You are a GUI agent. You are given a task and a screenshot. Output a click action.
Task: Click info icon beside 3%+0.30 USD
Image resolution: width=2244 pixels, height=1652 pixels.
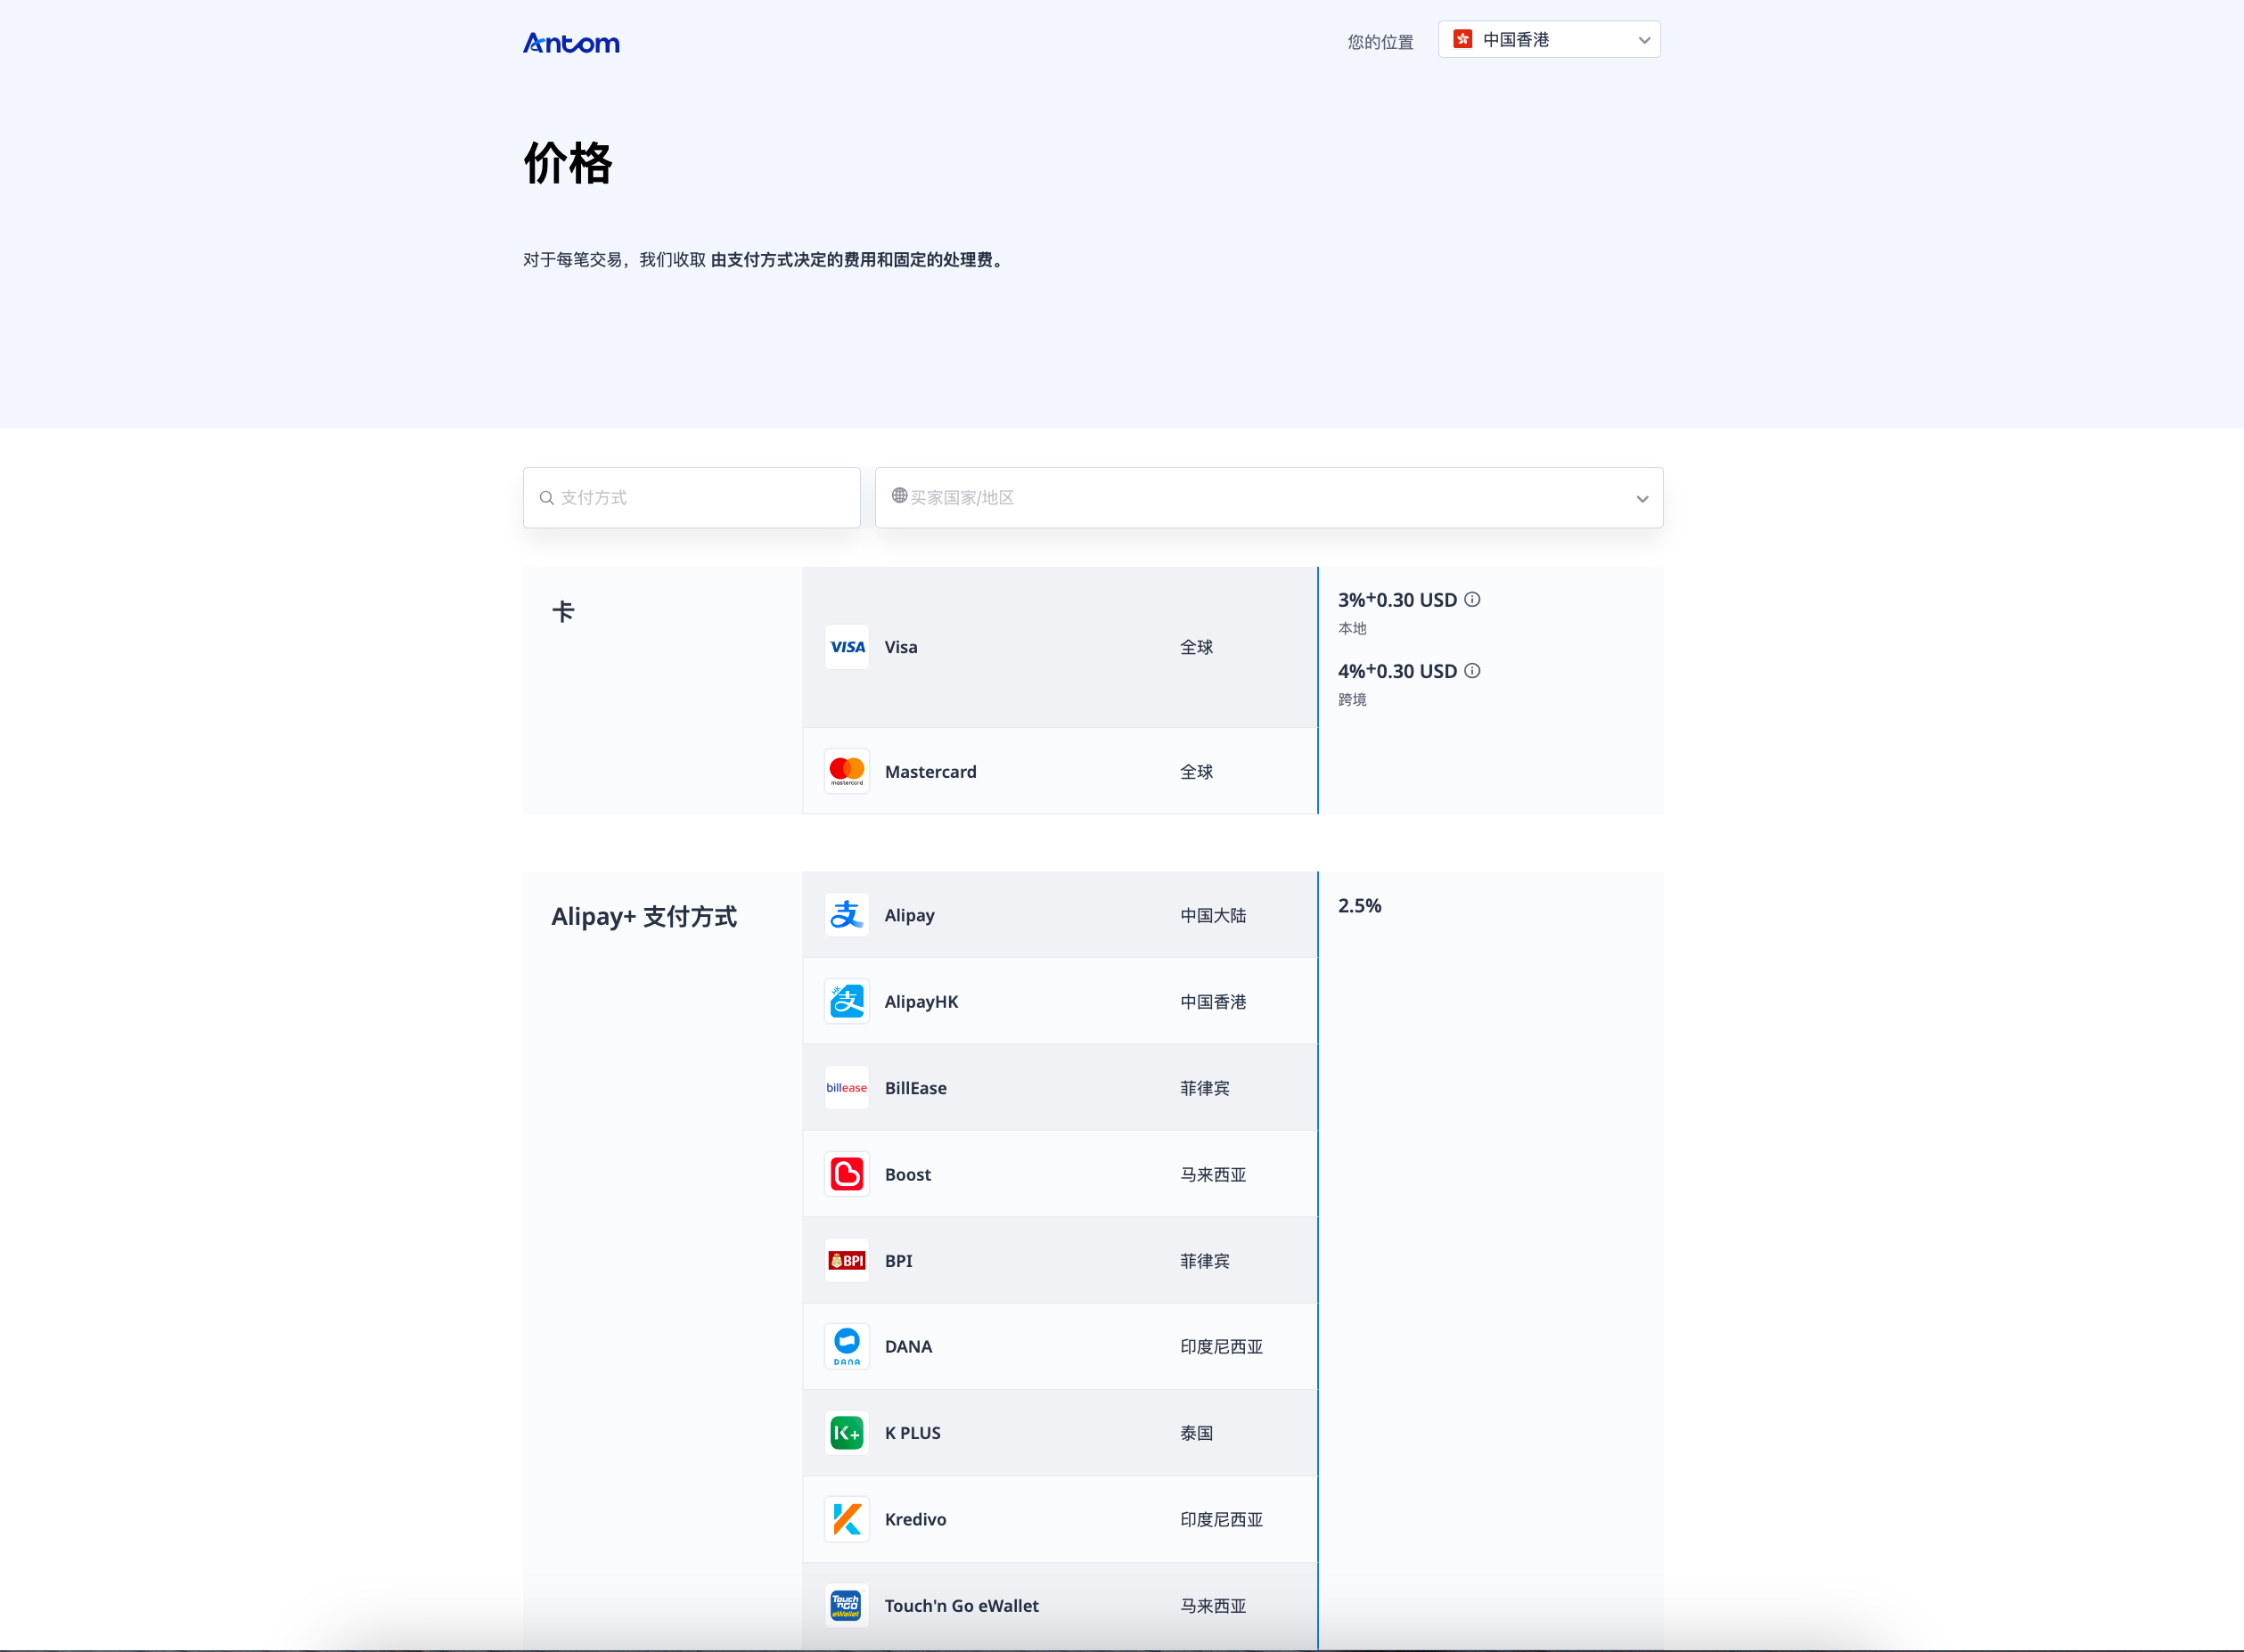(x=1472, y=600)
